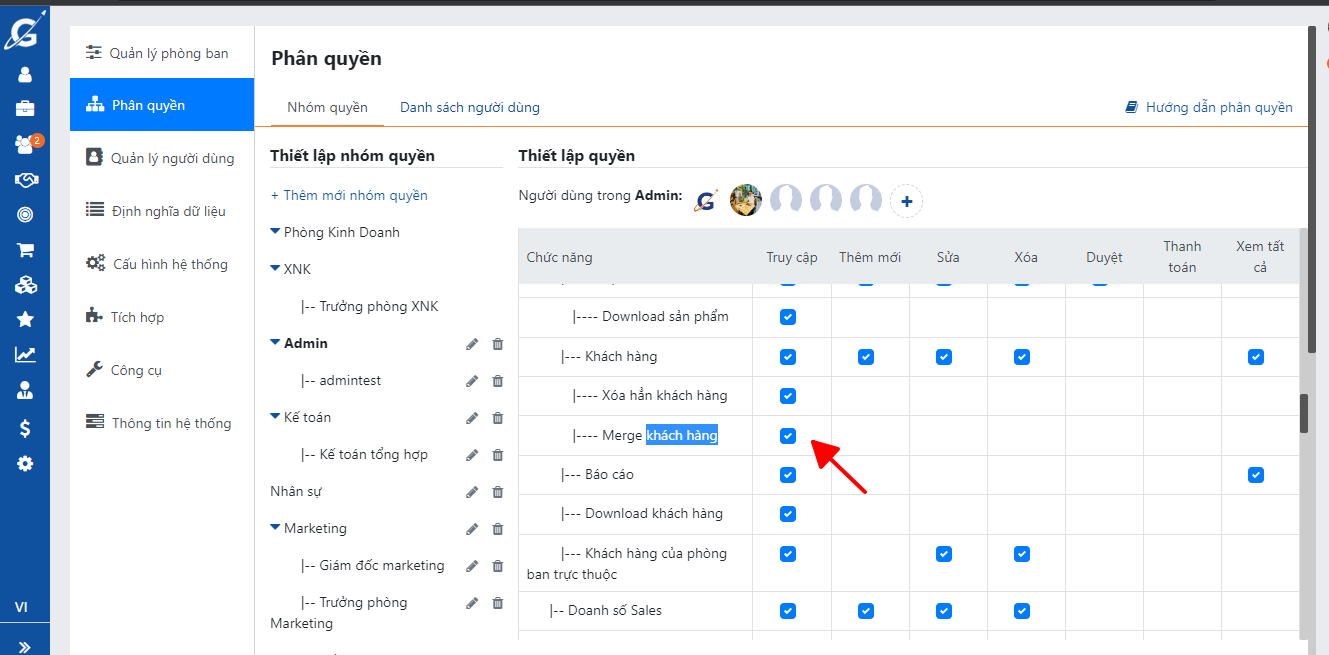The image size is (1329, 655).
Task: Collapse the Phòng Kinh Doanh group
Action: point(276,232)
